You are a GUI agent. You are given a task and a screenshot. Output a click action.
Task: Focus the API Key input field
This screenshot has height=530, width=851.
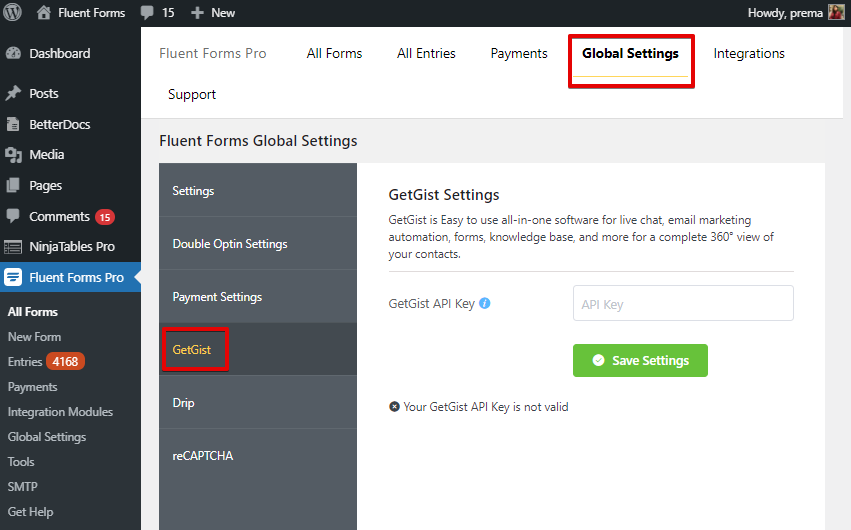click(683, 303)
